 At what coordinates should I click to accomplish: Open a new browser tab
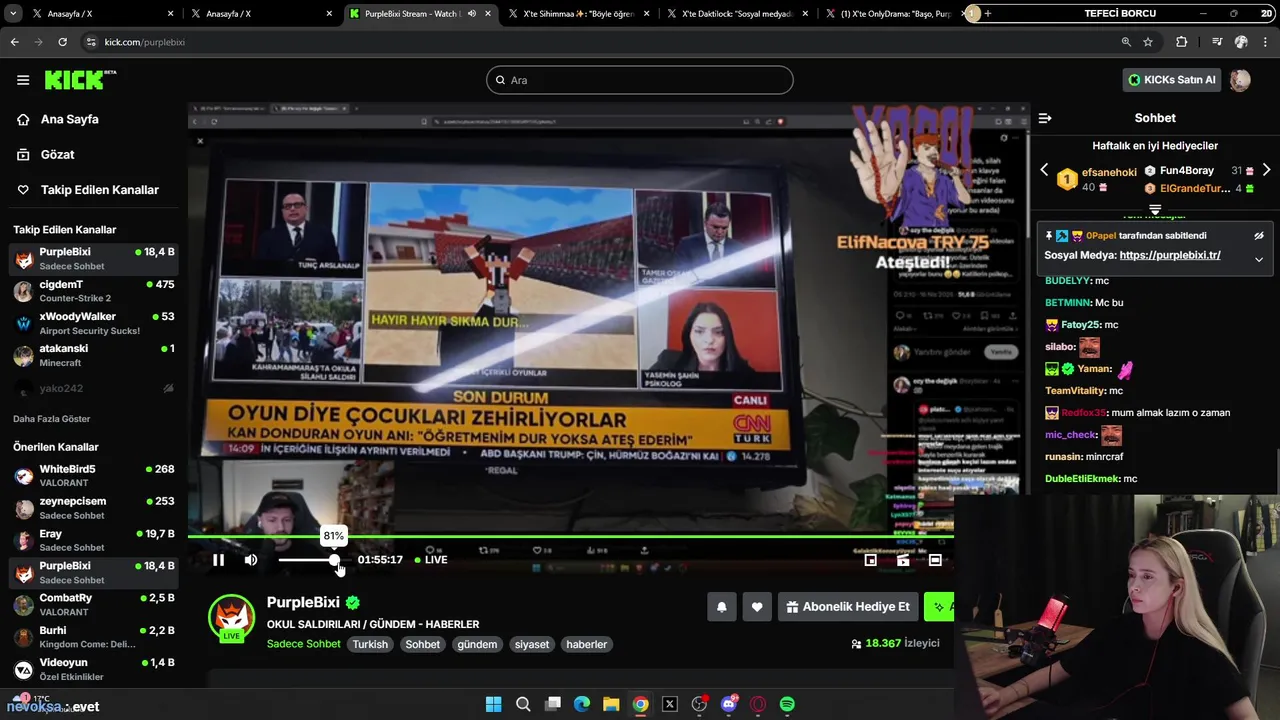[988, 13]
